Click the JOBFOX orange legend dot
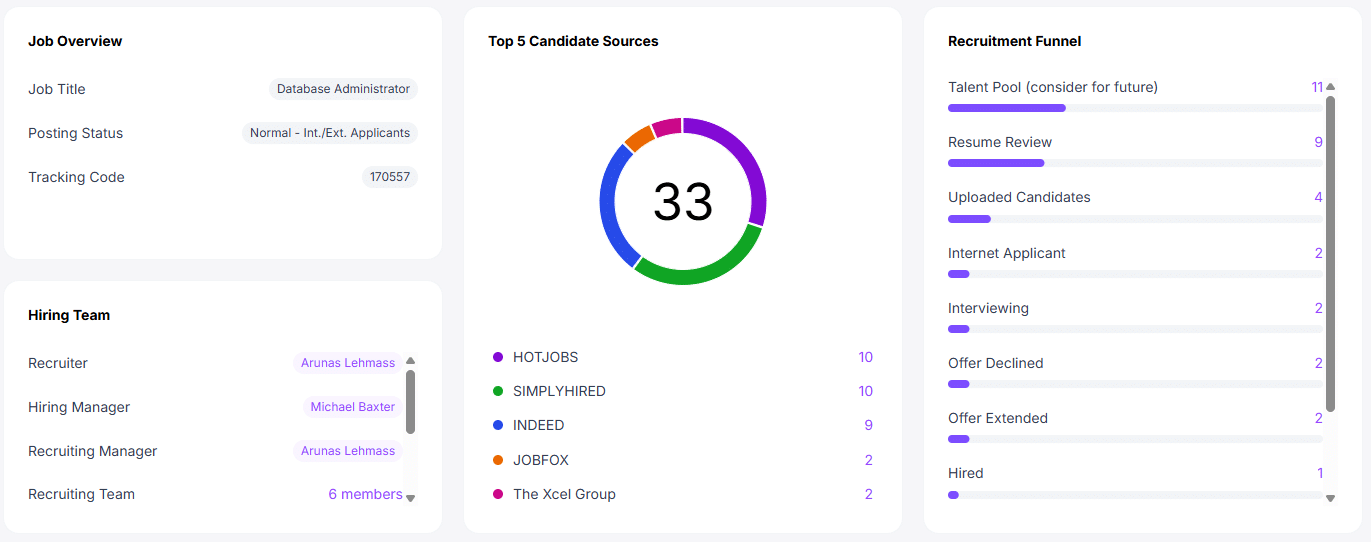This screenshot has width=1371, height=542. click(498, 460)
